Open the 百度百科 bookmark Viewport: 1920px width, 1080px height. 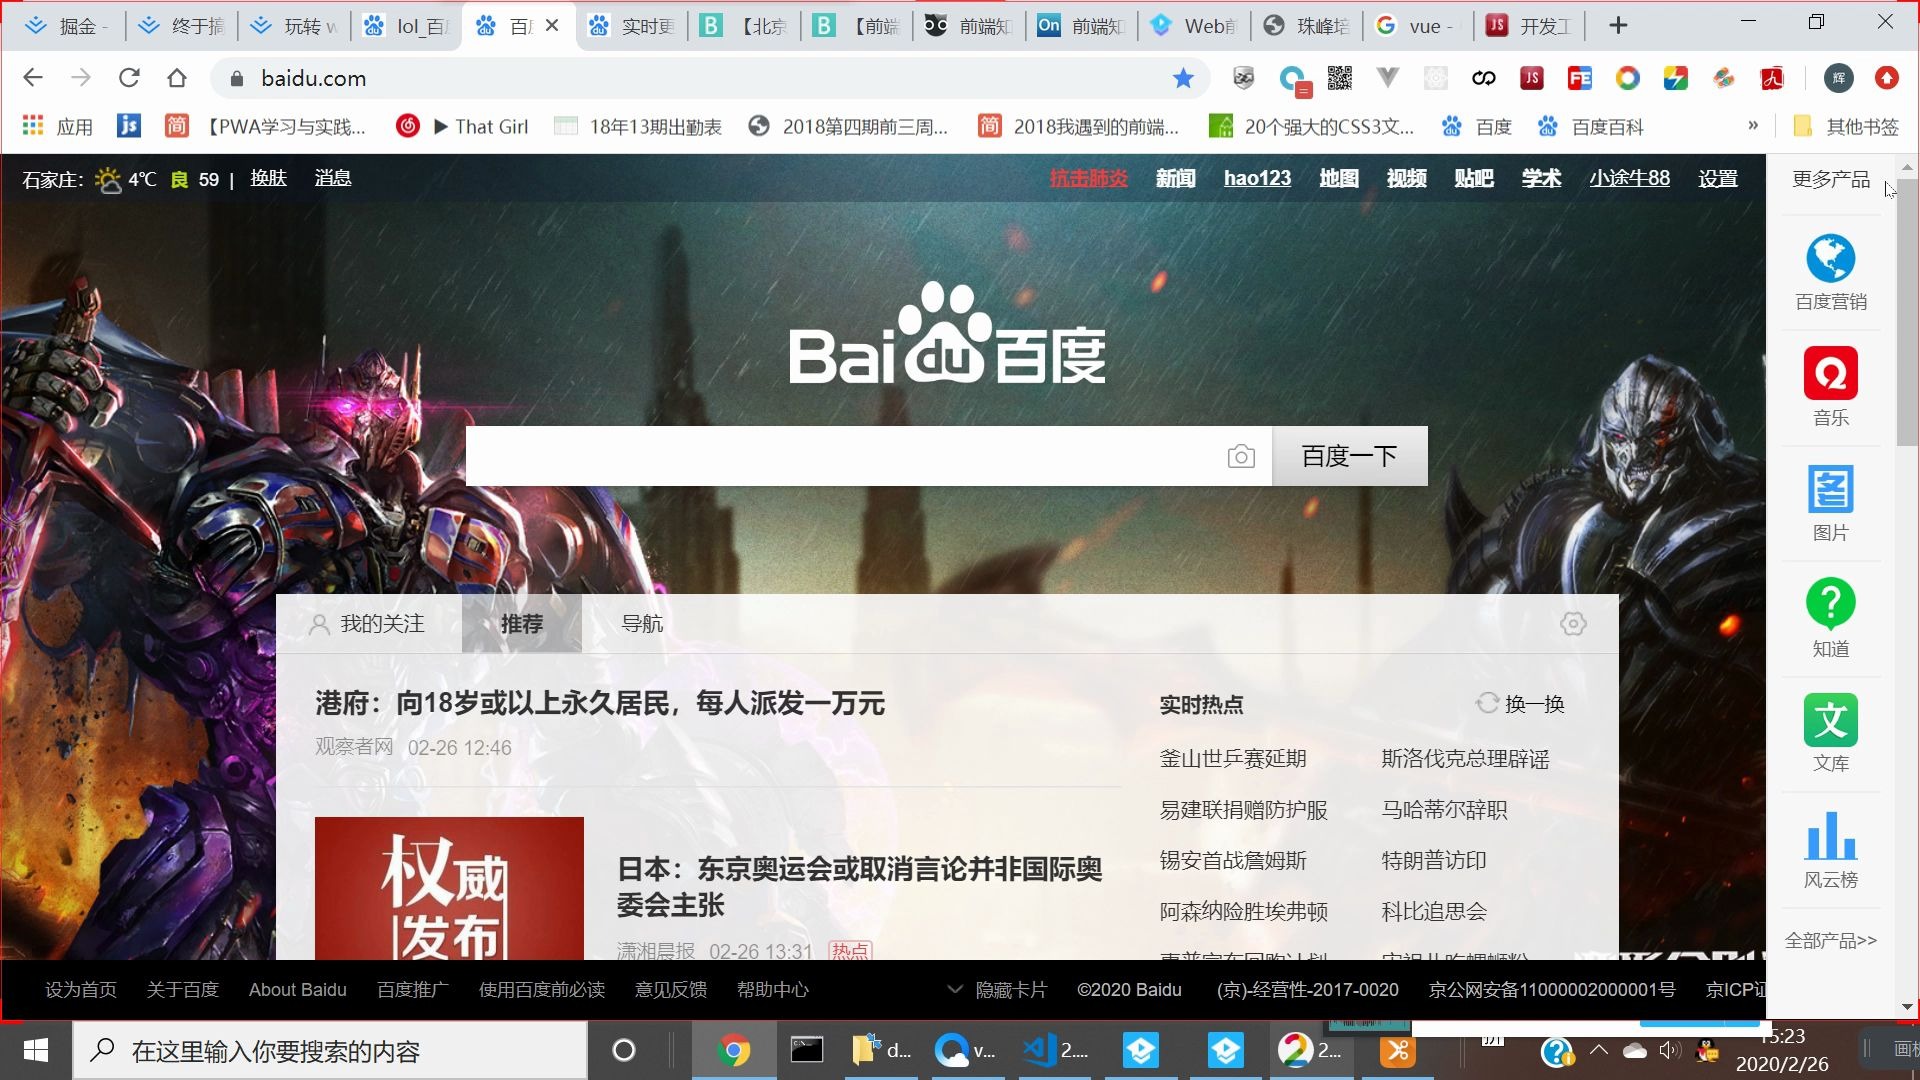click(1591, 126)
